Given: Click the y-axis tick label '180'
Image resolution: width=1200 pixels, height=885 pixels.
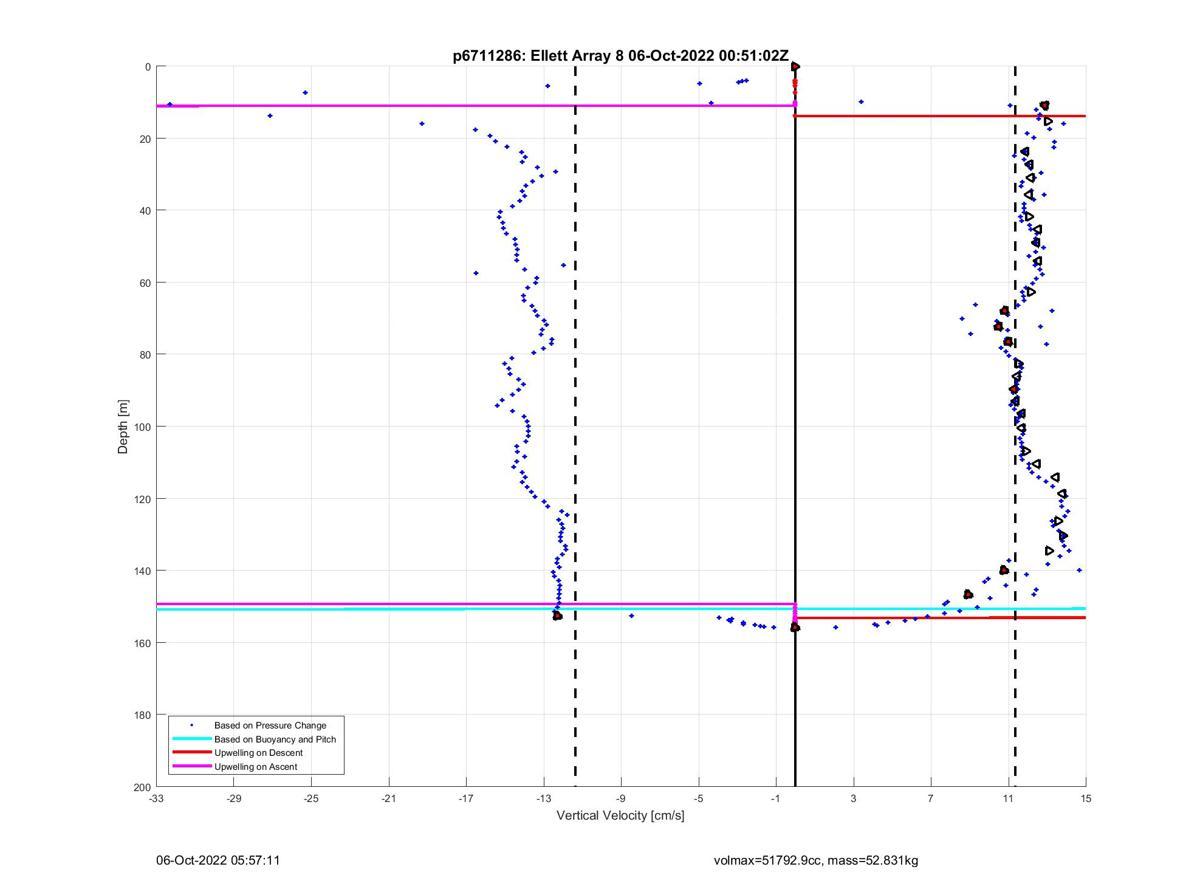Looking at the screenshot, I should [x=142, y=715].
